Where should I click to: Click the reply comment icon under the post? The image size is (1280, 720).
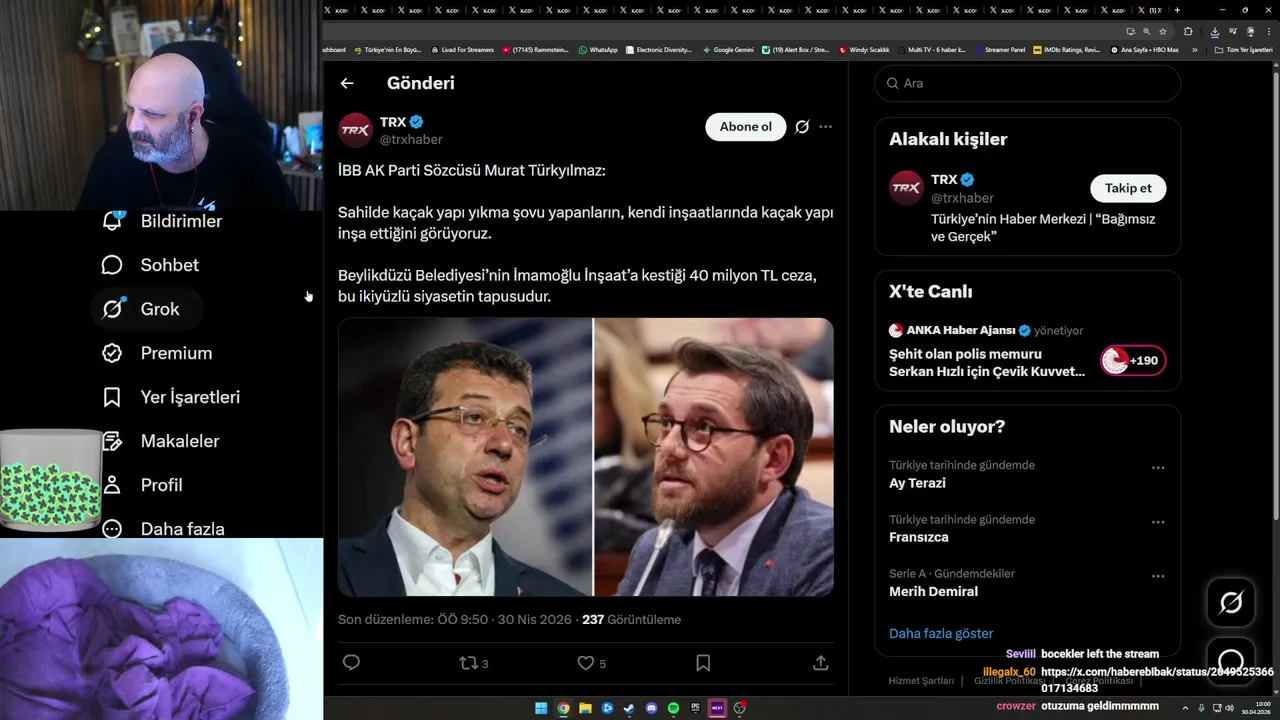click(351, 663)
